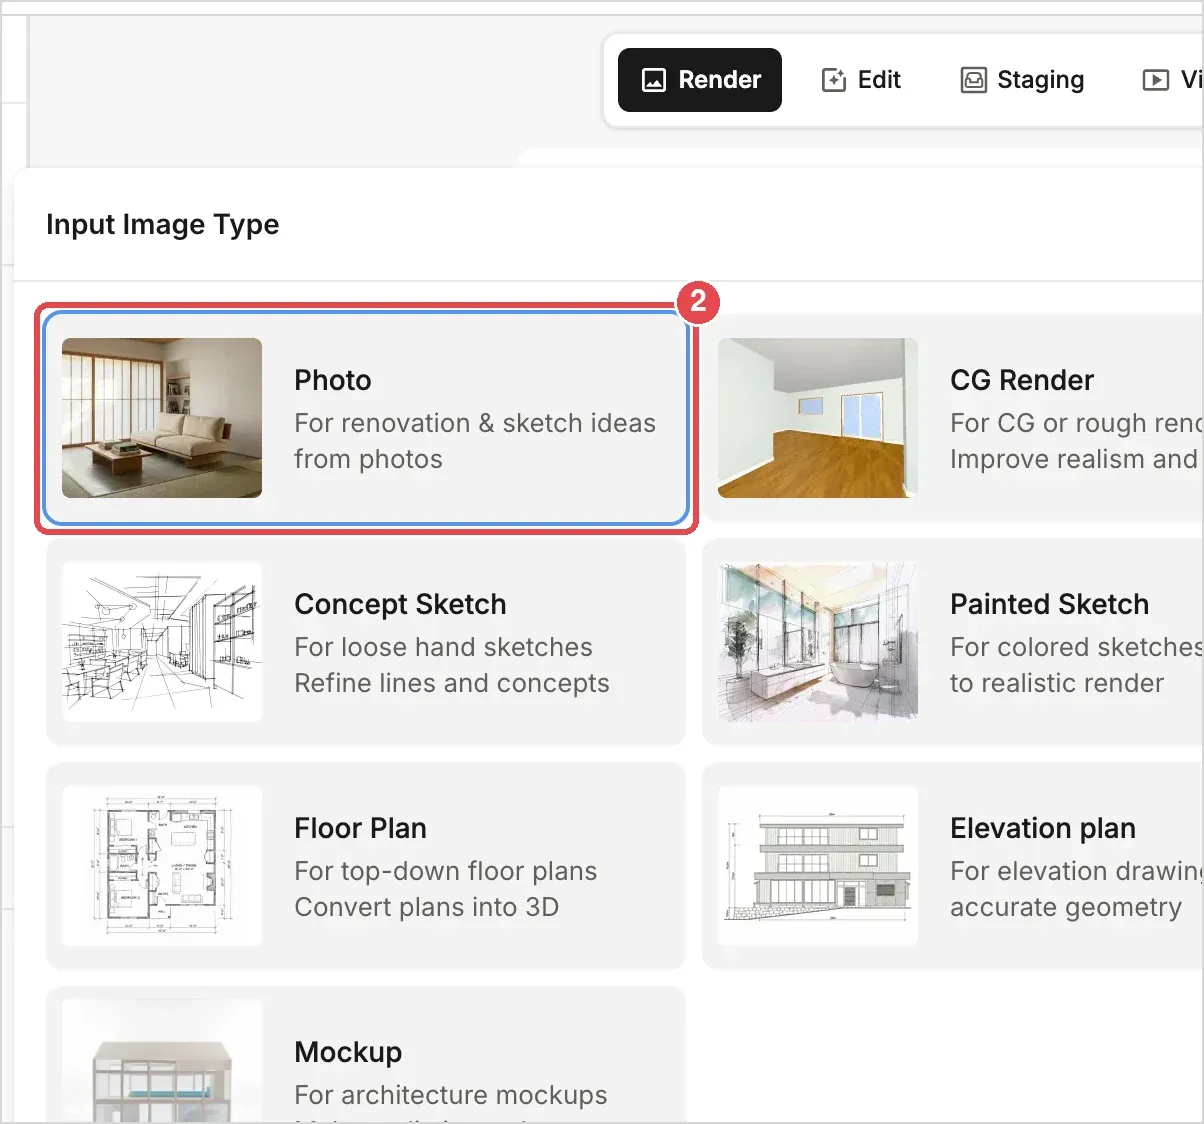Select the Floor Plan input type

click(x=366, y=866)
